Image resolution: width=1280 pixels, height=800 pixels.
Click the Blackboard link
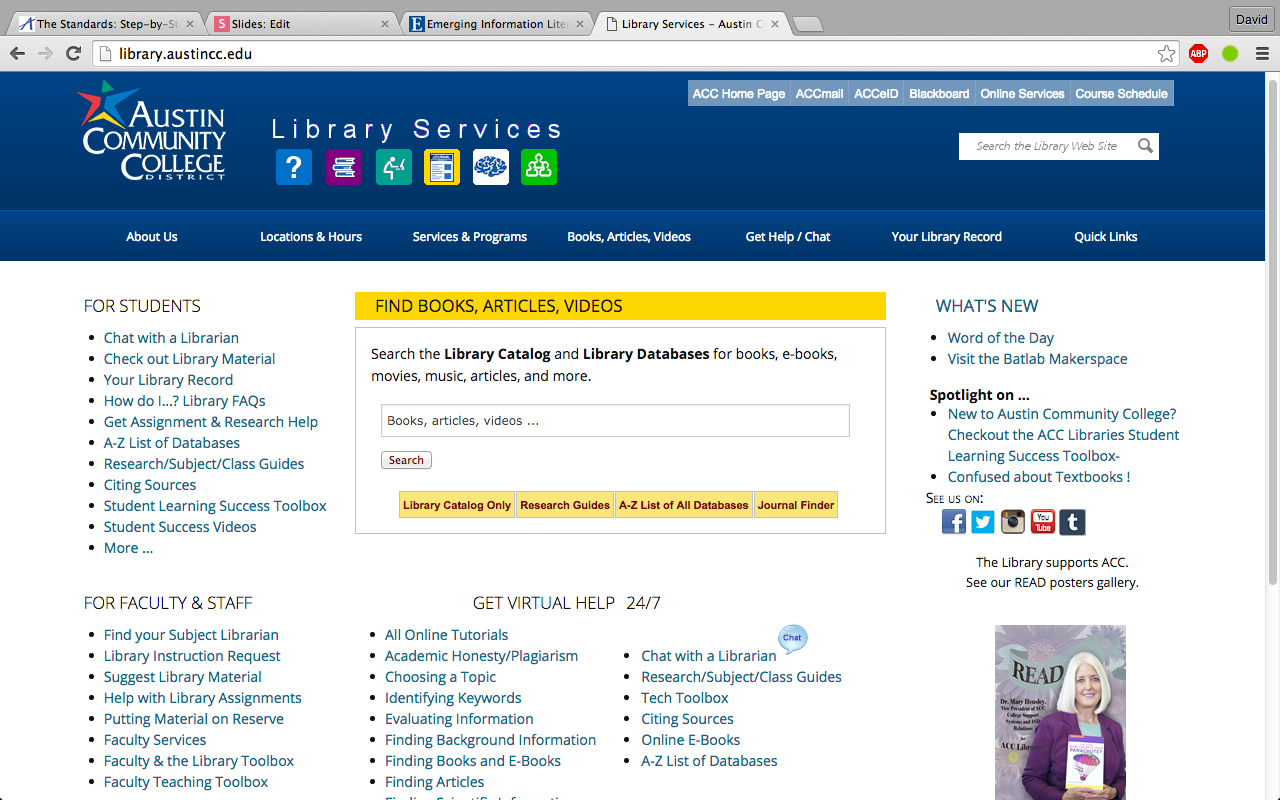coord(939,94)
